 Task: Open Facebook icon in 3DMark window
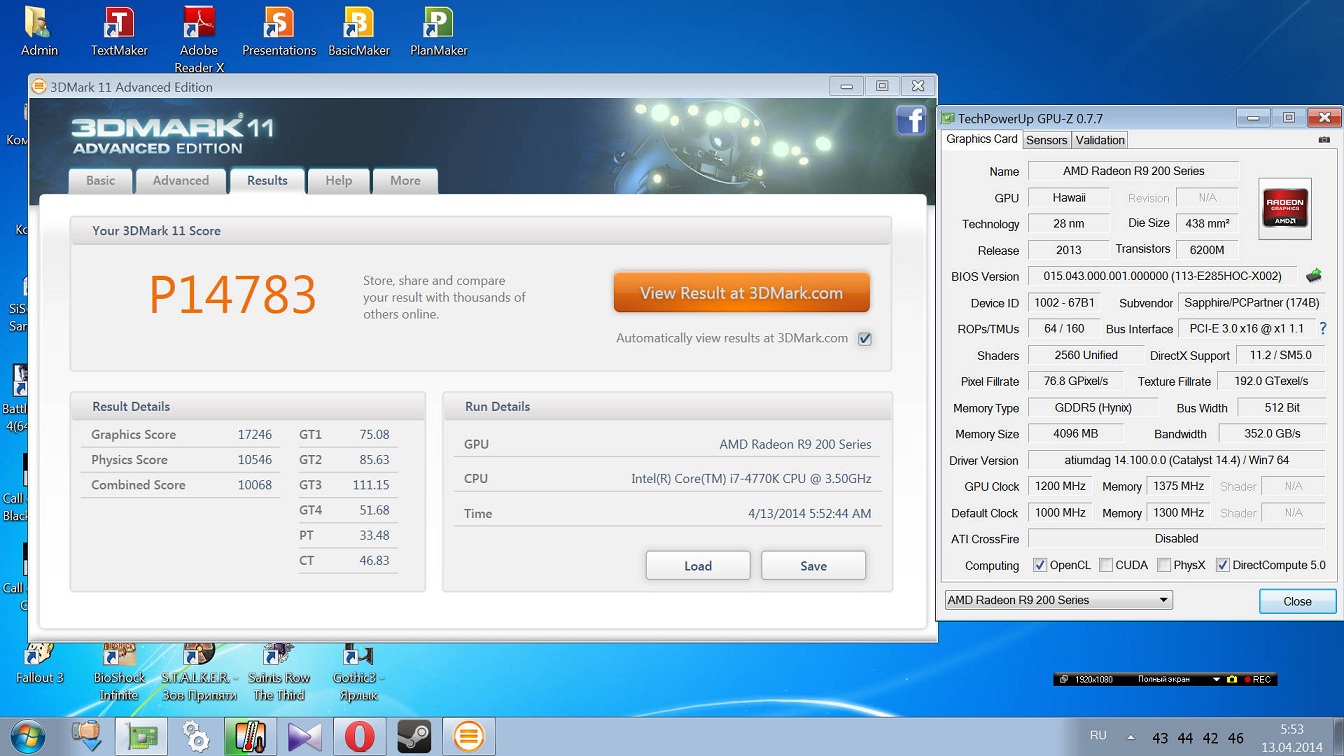point(911,120)
